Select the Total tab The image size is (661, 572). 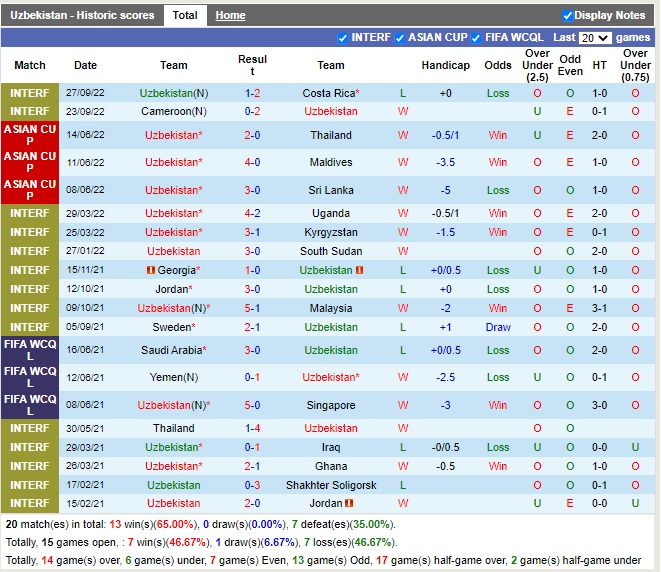pyautogui.click(x=184, y=15)
